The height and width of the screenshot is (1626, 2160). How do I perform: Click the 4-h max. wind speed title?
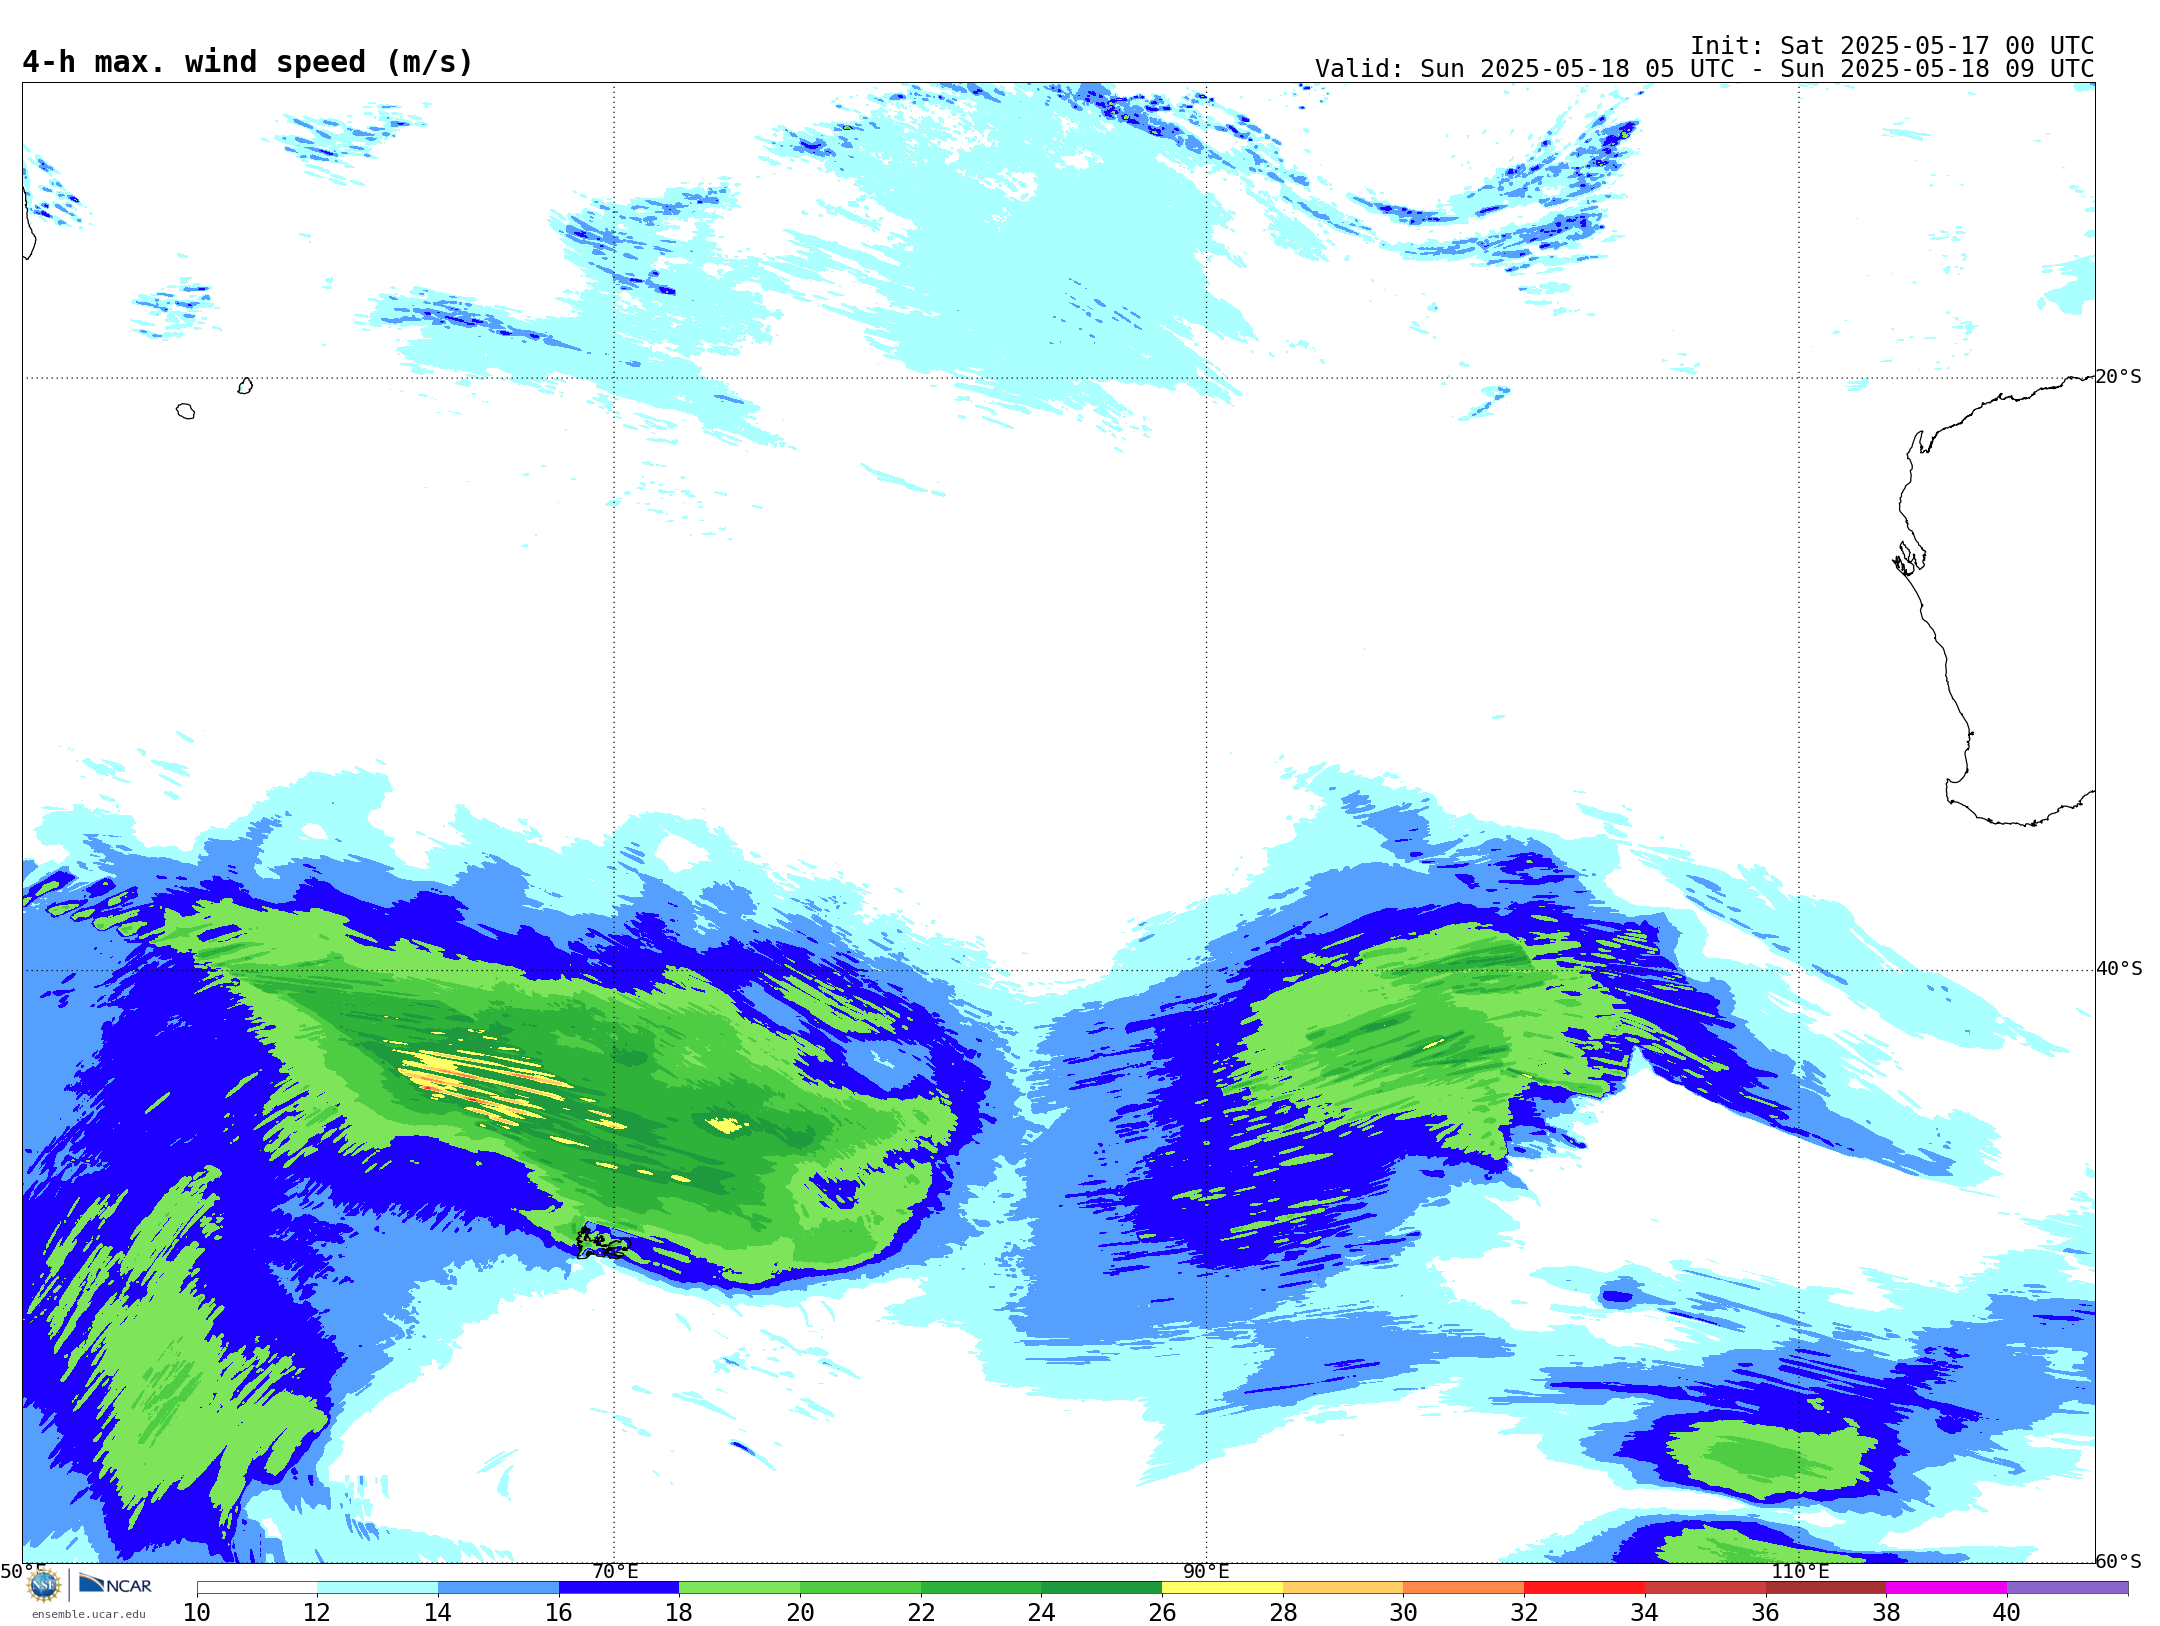click(247, 62)
